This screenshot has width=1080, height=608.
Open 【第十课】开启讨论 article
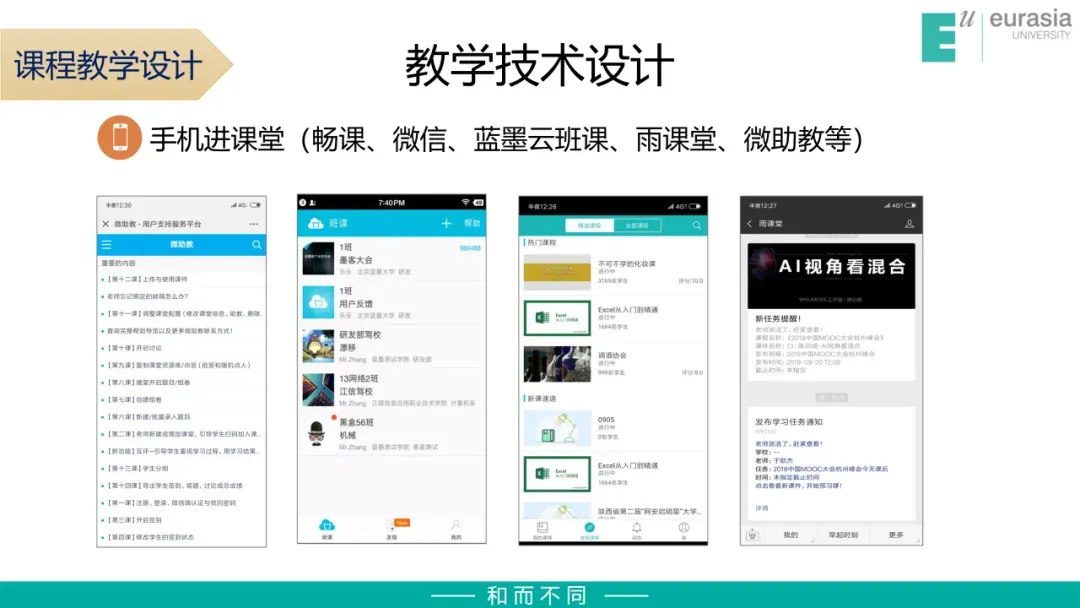point(134,348)
